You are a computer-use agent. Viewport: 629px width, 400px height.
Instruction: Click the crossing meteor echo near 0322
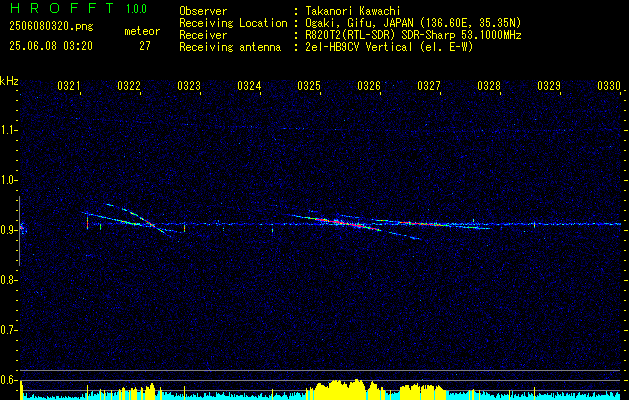[150, 224]
